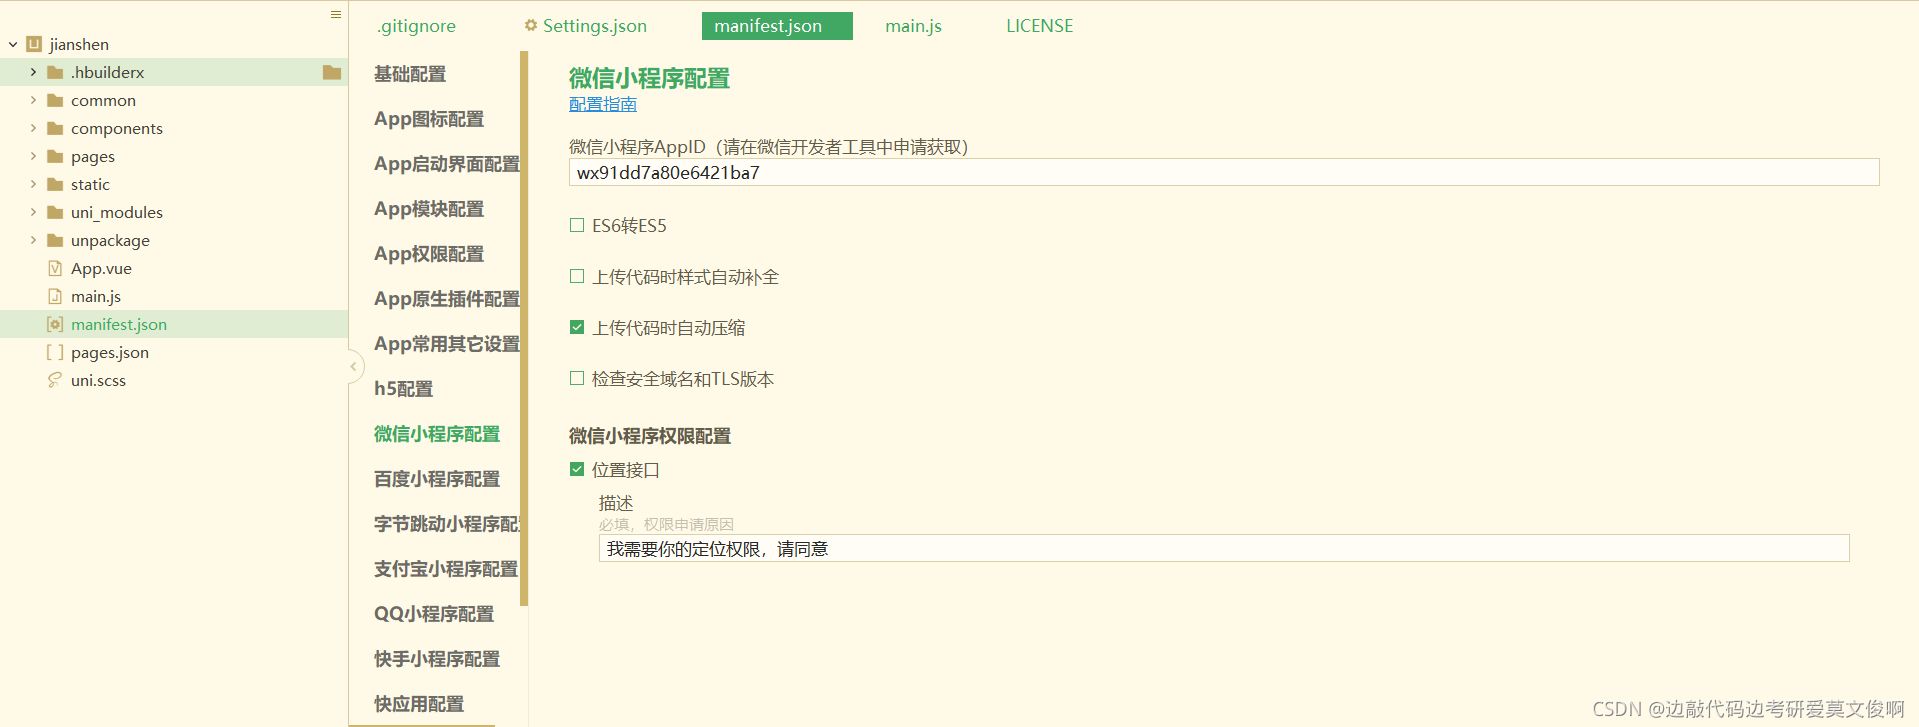This screenshot has height=727, width=1919.
Task: Select manifest.json in the project tree
Action: coord(119,324)
